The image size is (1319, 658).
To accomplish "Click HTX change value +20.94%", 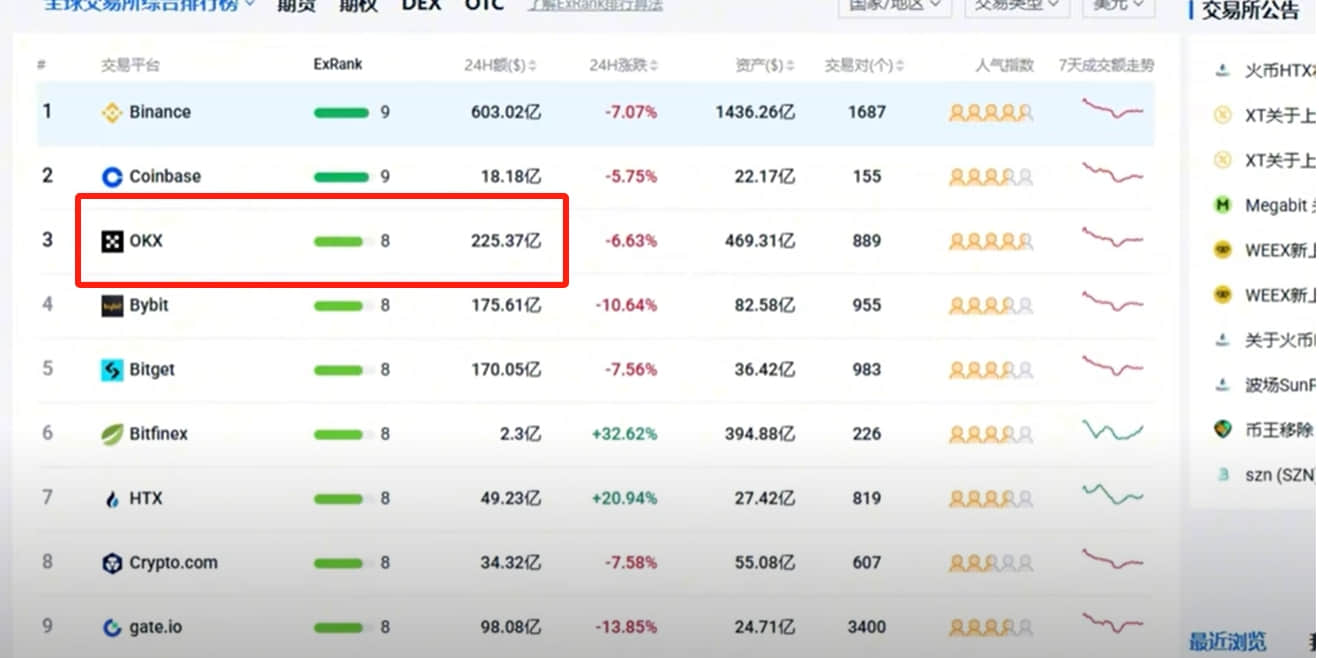I will pyautogui.click(x=624, y=499).
